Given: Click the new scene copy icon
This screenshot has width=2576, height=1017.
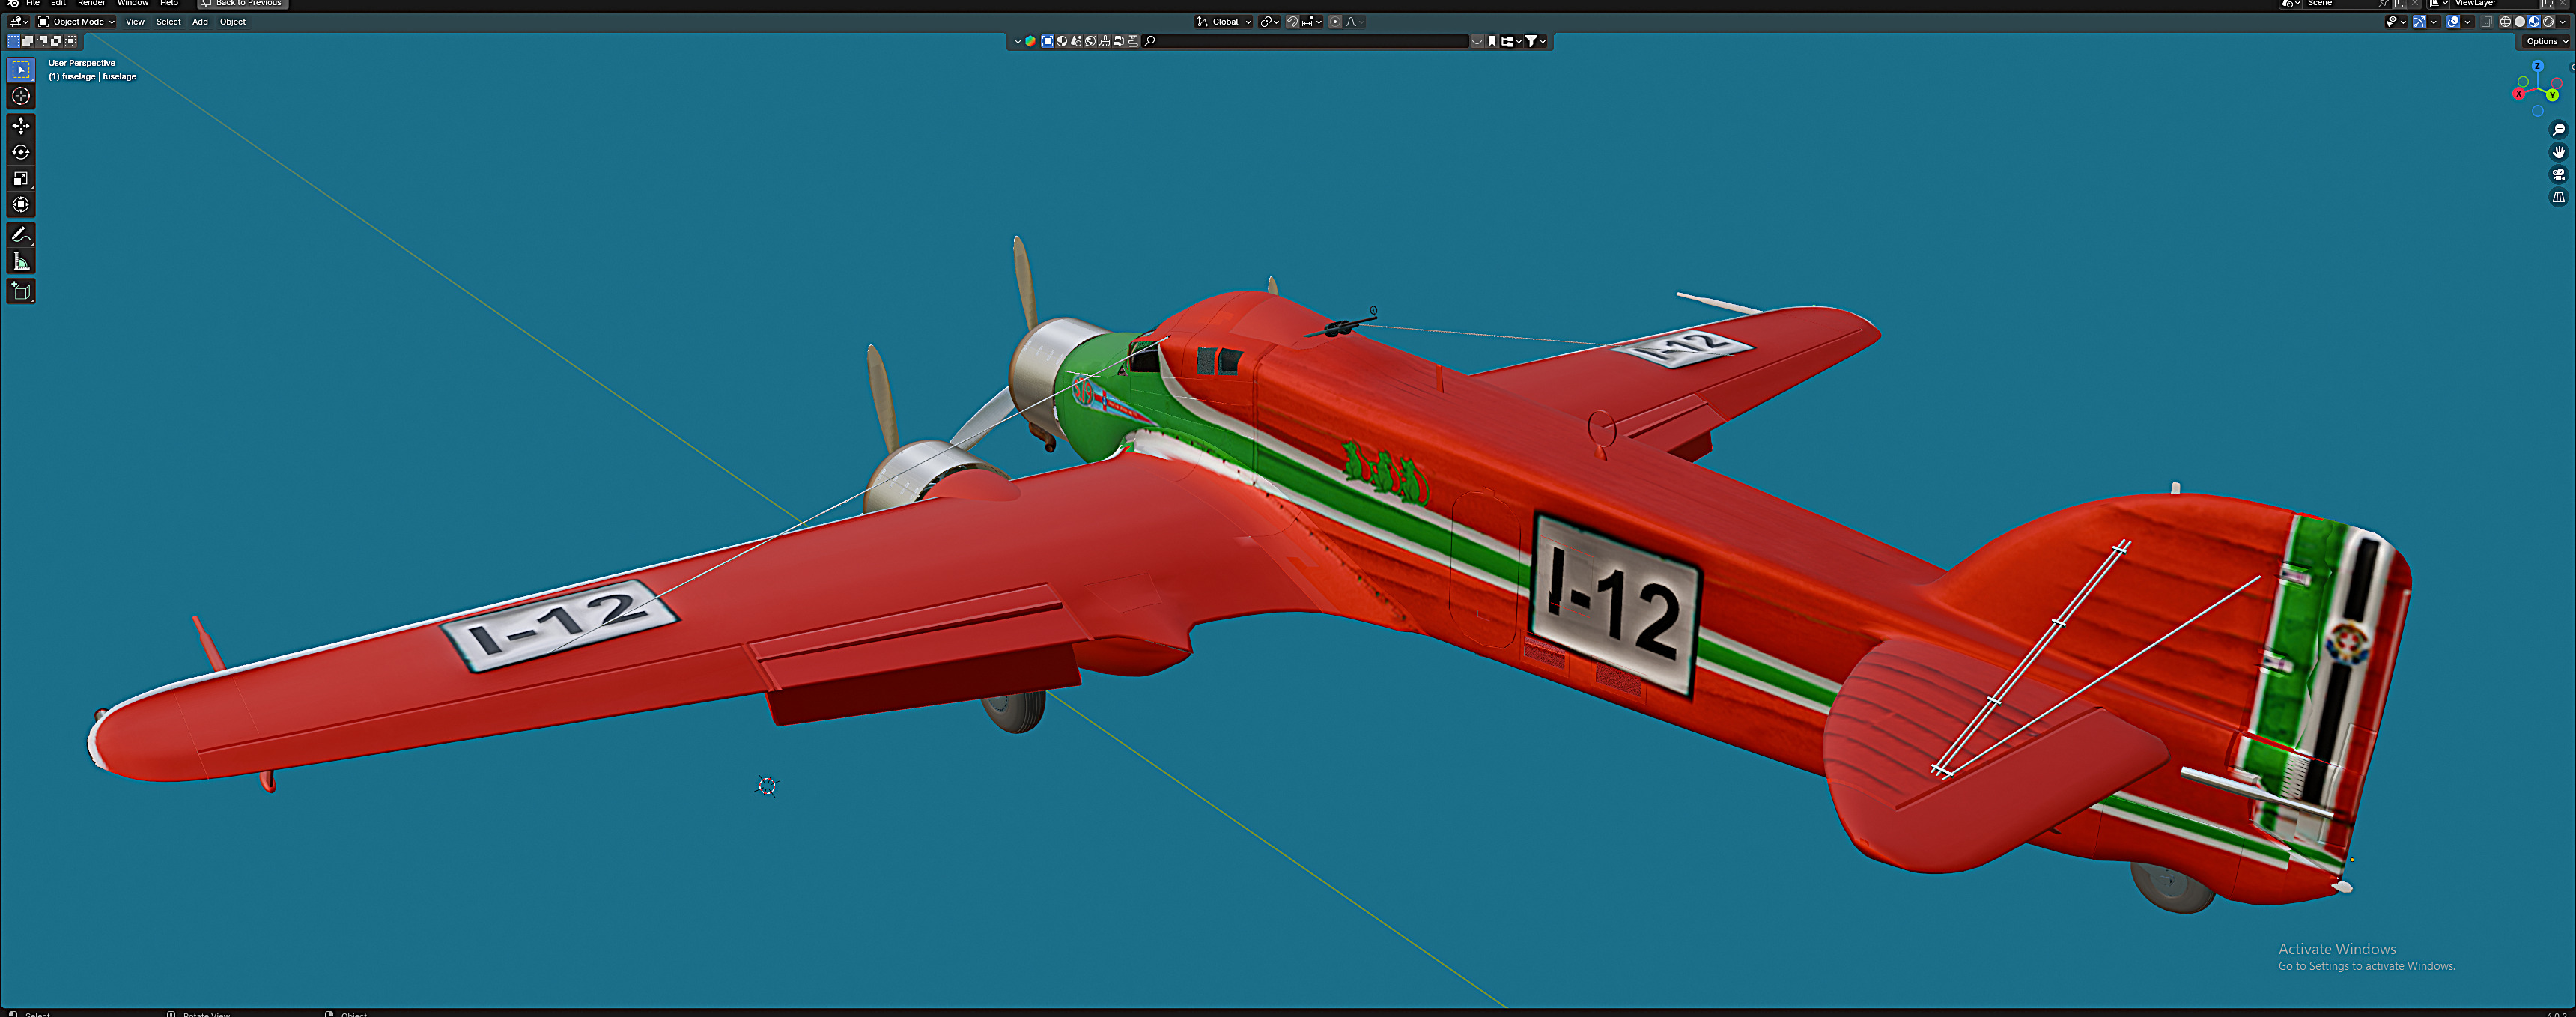Looking at the screenshot, I should pos(2400,3).
